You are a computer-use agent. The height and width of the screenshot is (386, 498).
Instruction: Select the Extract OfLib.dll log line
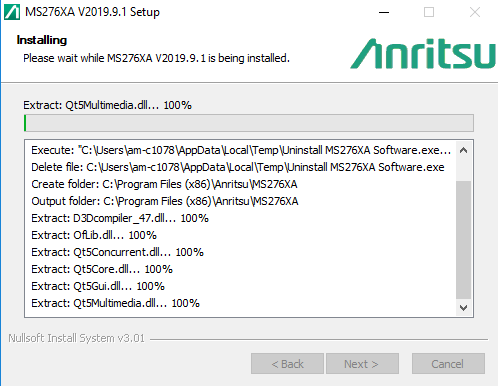94,235
